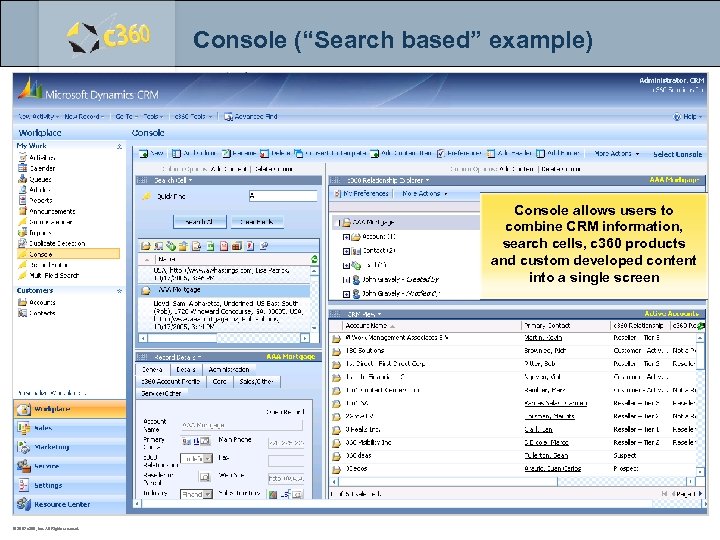
Task: Open the Go To menu
Action: pos(126,117)
